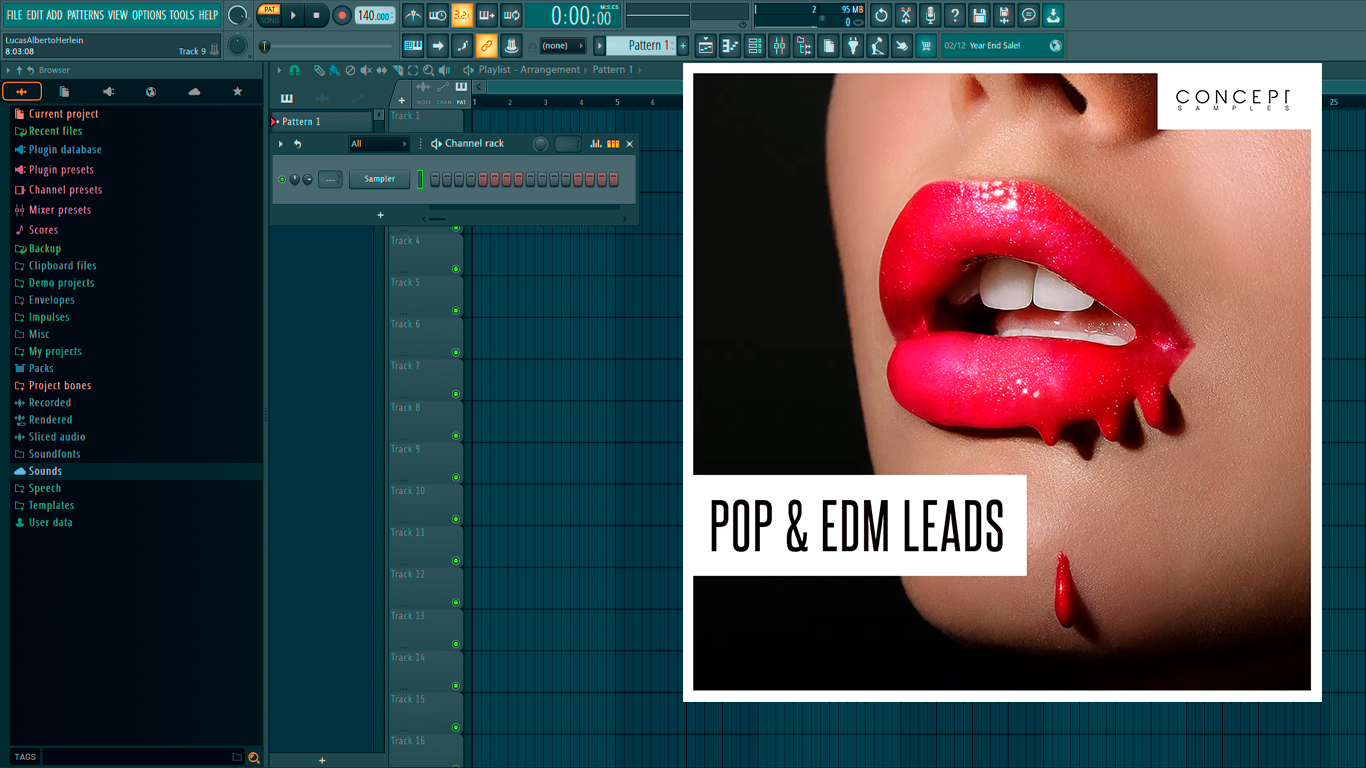This screenshot has width=1366, height=768.
Task: Select the browser All (waveform) tab
Action: (22, 91)
